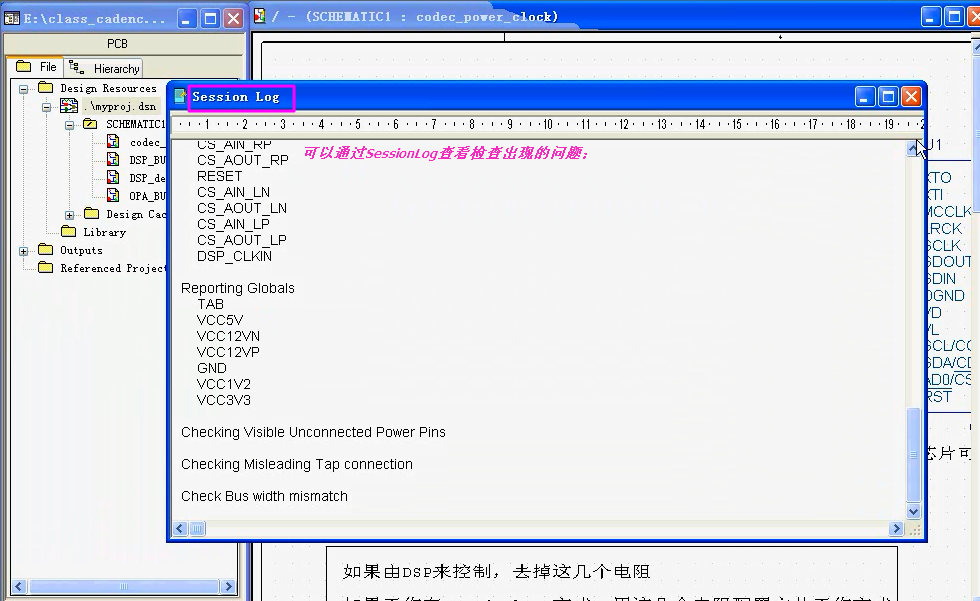
Task: Click the Design Cache folder icon
Action: (92, 214)
